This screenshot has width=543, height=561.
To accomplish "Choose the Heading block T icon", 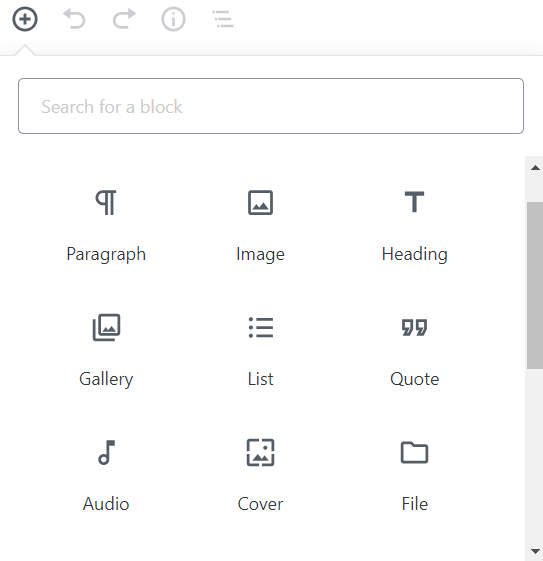I will coord(414,202).
